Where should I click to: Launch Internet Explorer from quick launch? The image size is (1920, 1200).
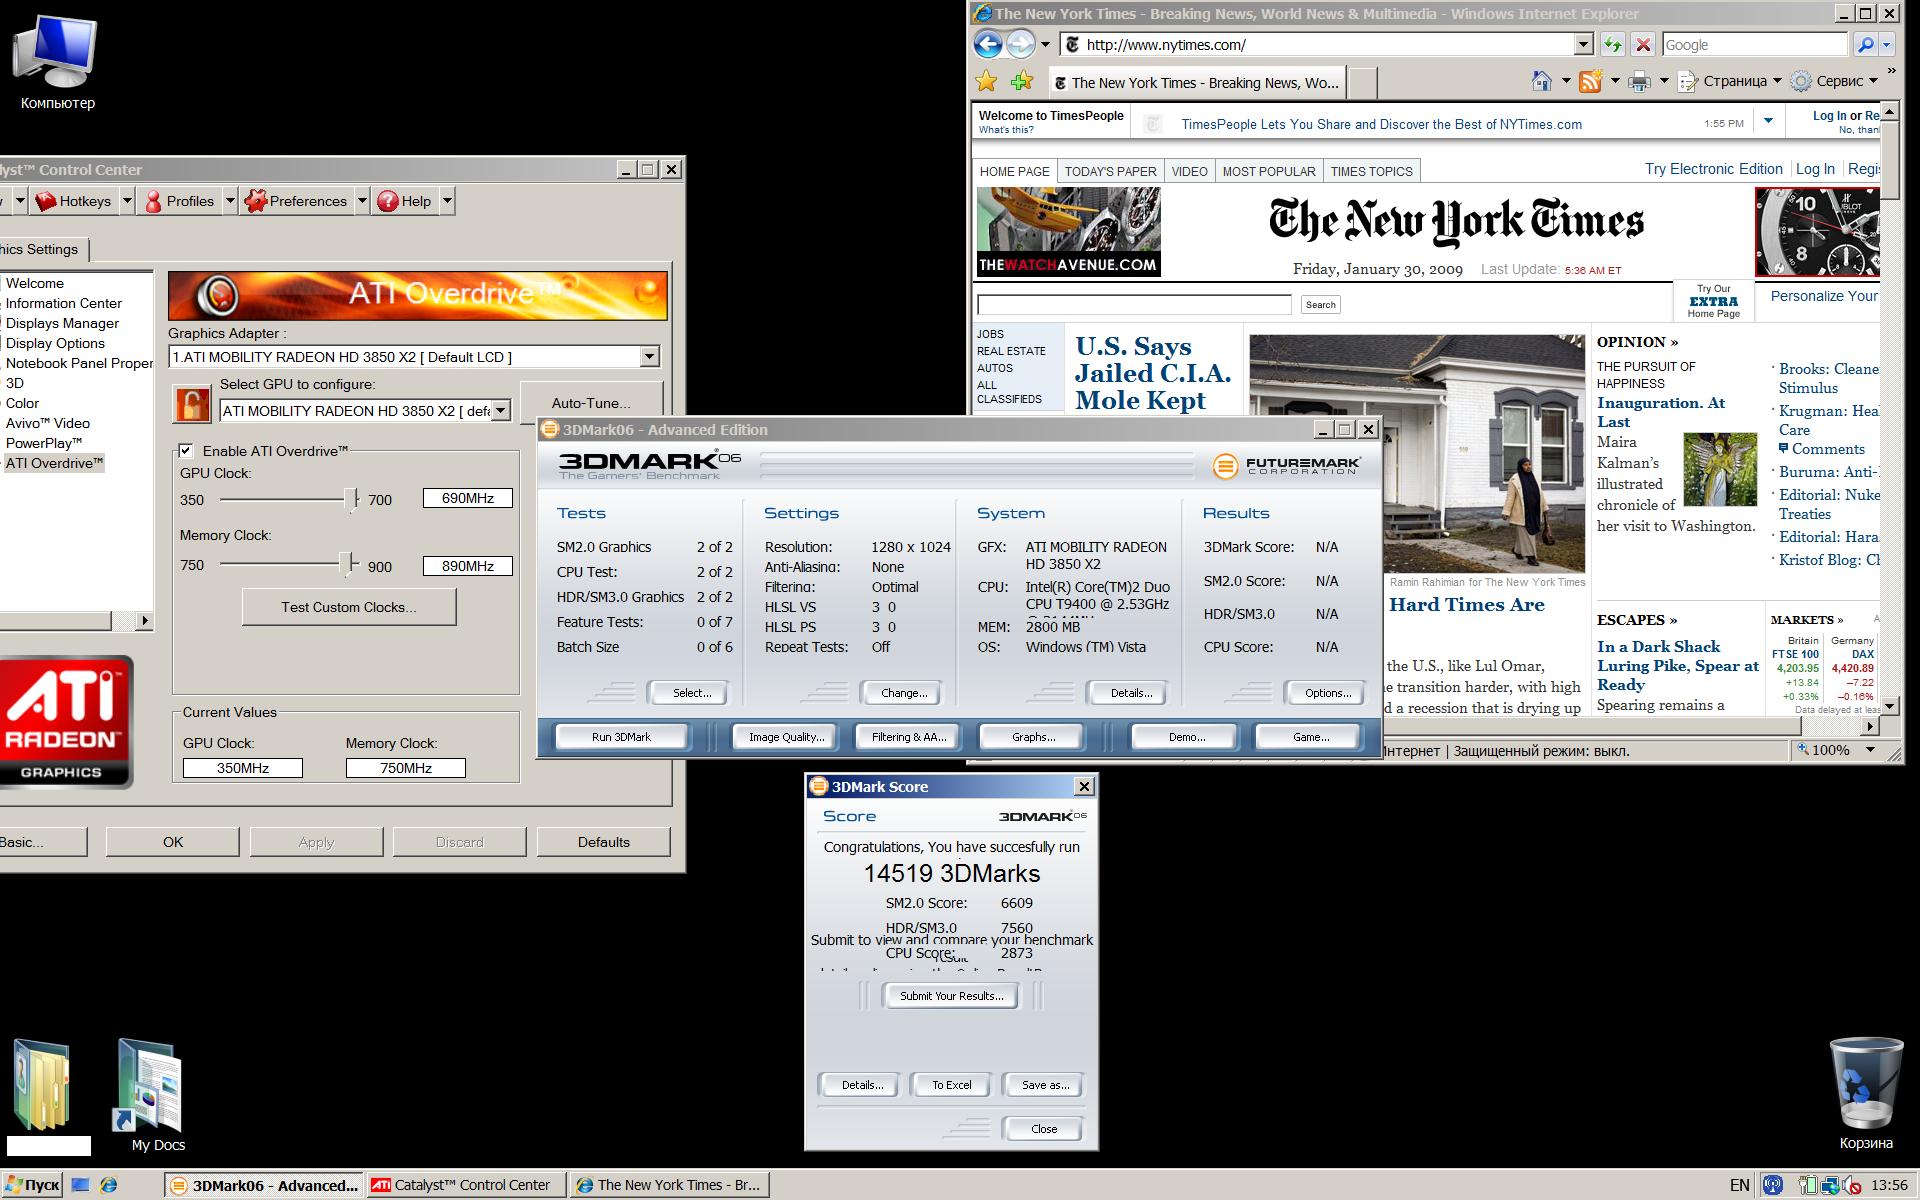[x=109, y=1185]
